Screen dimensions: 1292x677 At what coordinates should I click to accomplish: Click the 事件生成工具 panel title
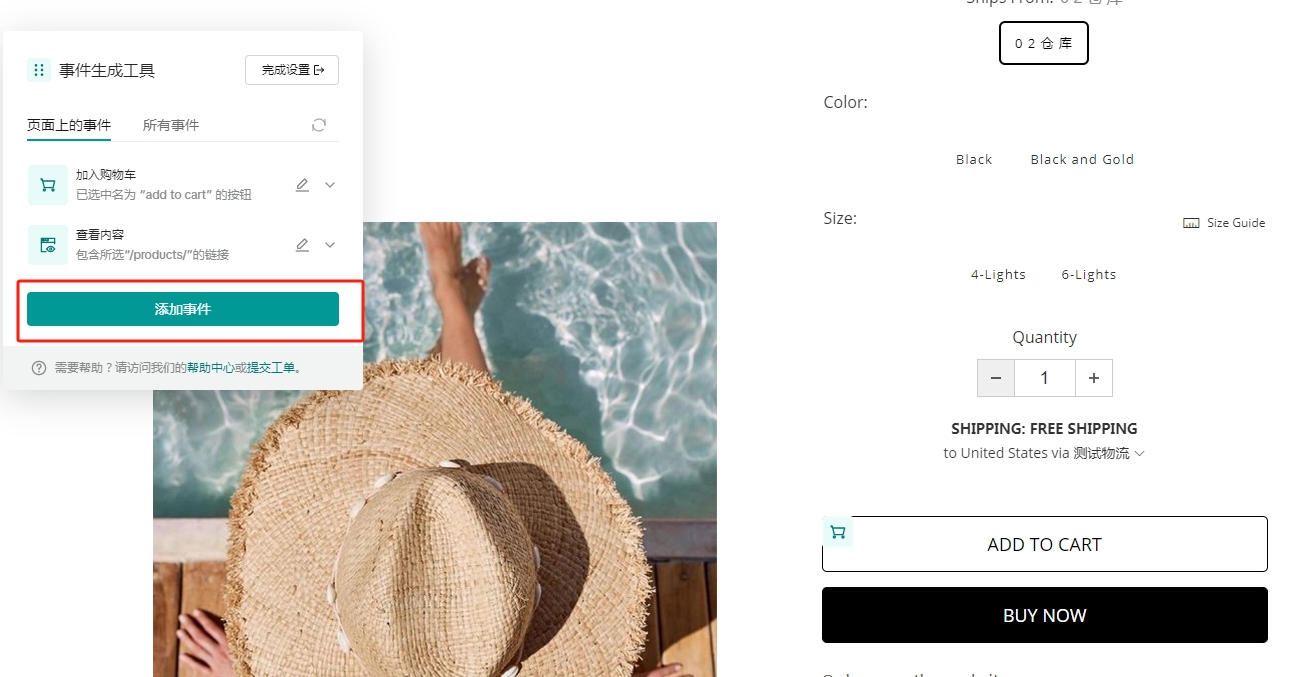[107, 70]
